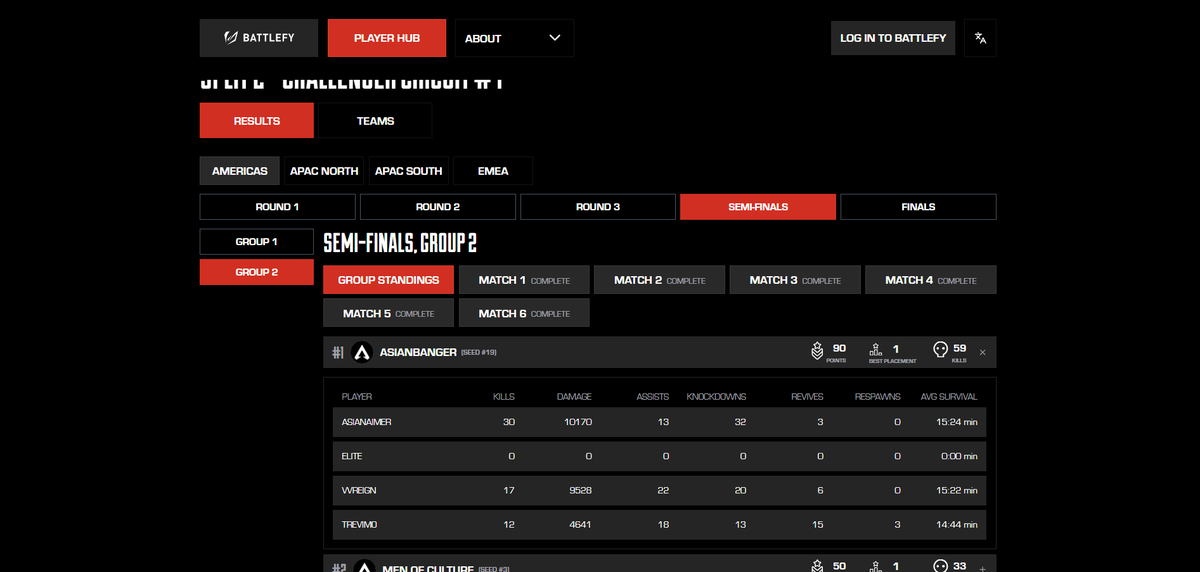Open the Finals stage
Image resolution: width=1200 pixels, height=572 pixels.
pos(918,207)
